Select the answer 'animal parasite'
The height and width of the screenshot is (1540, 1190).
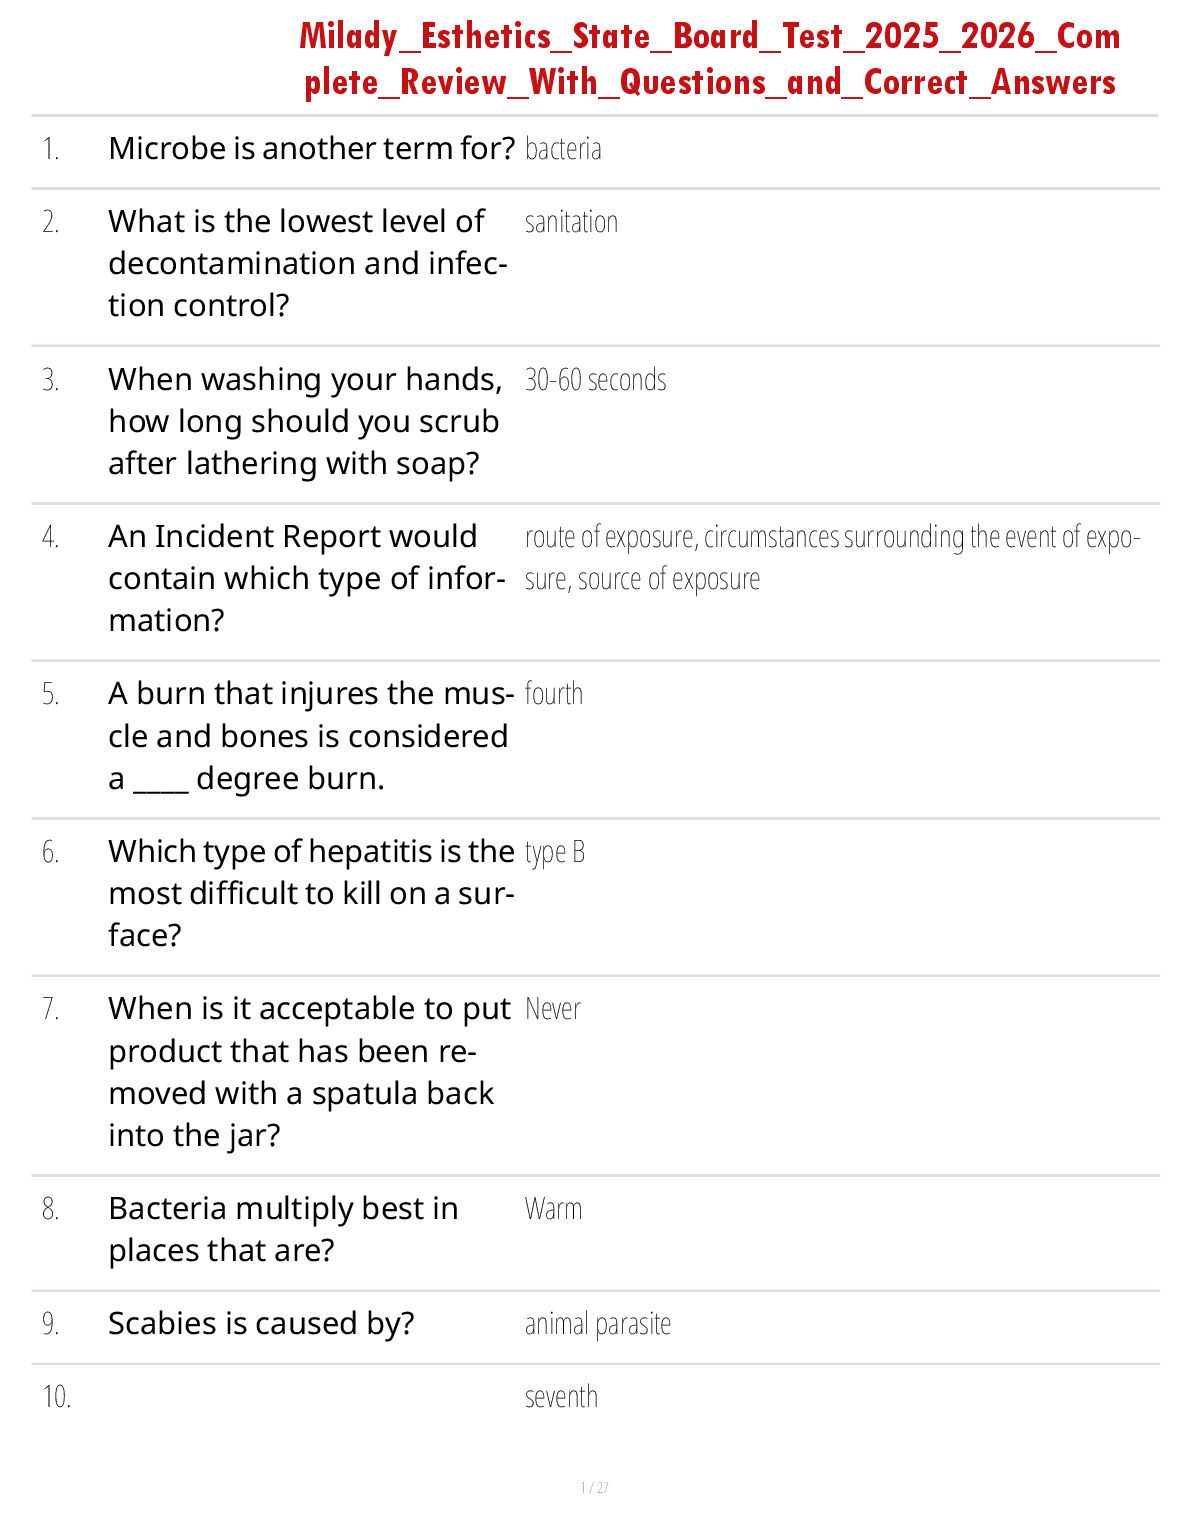click(x=597, y=1324)
